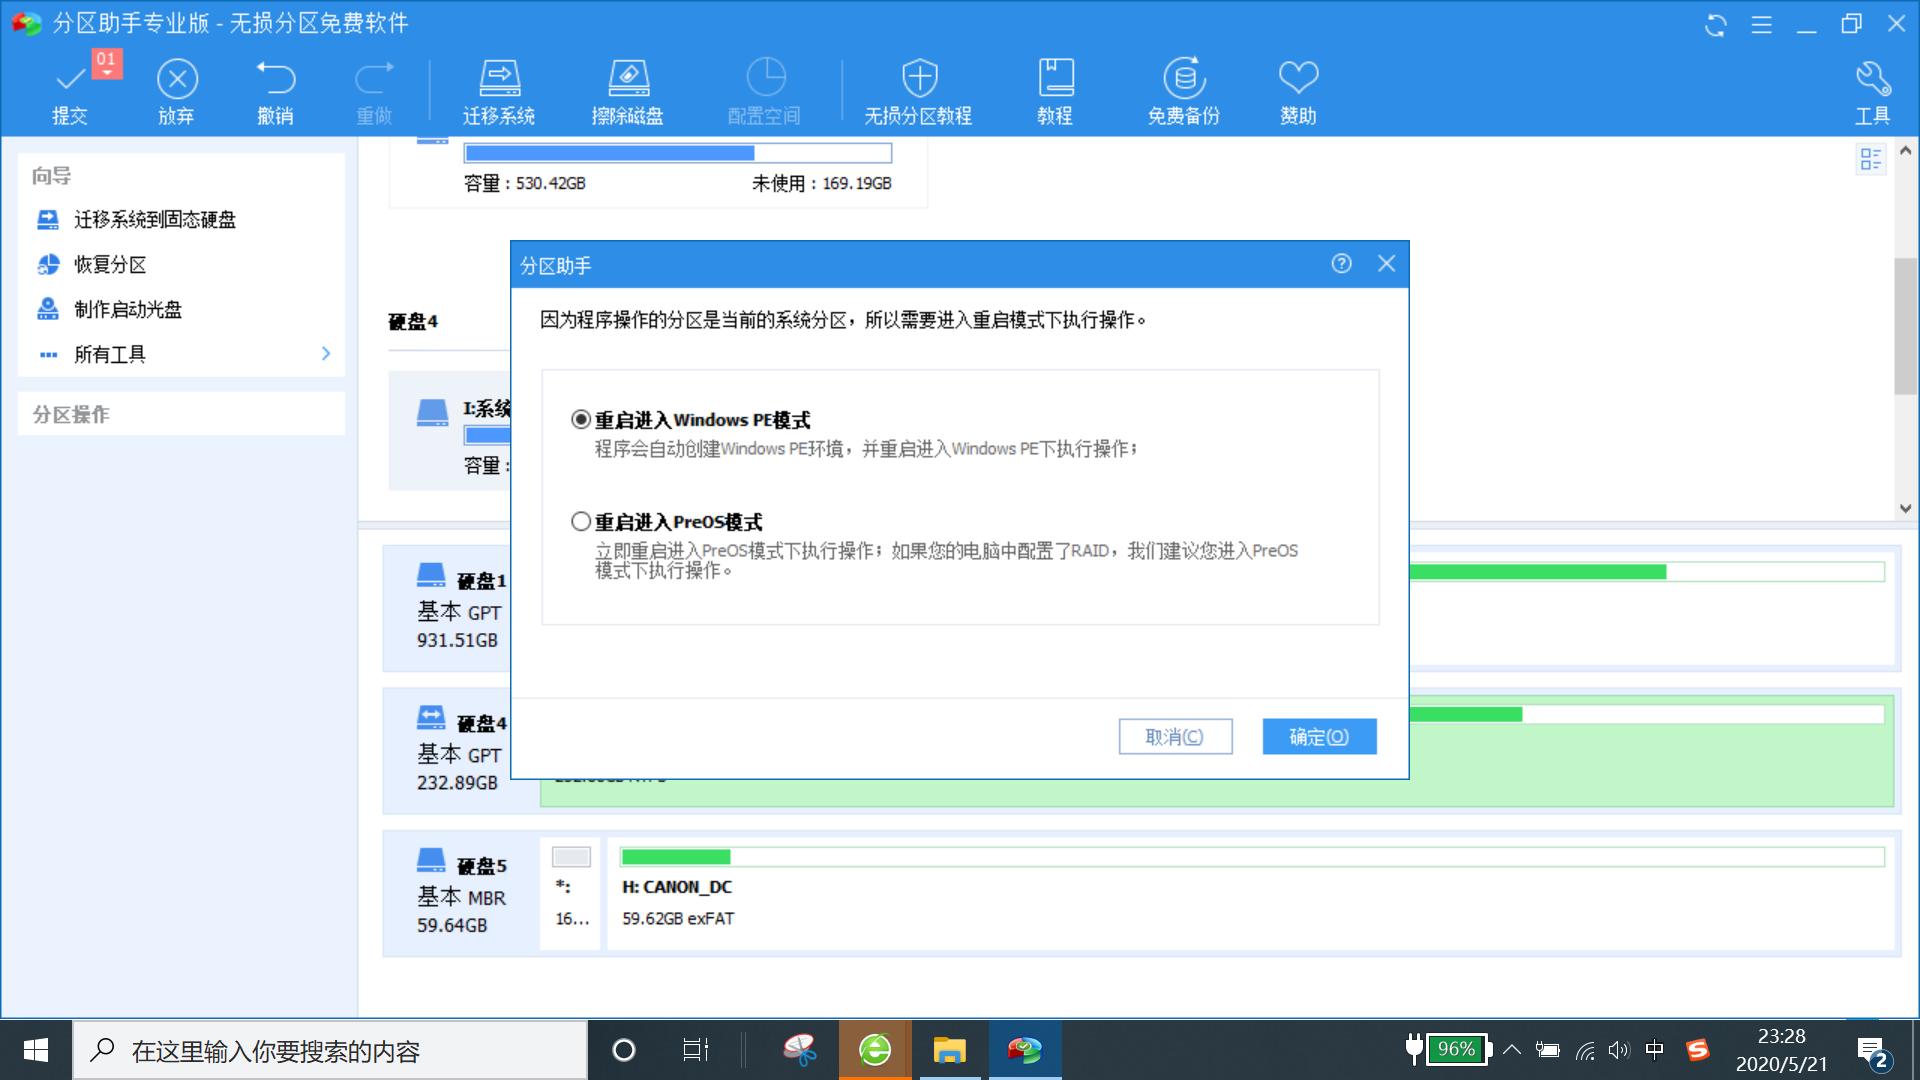Click the 擦除磁盘 wipe disk icon

(629, 88)
